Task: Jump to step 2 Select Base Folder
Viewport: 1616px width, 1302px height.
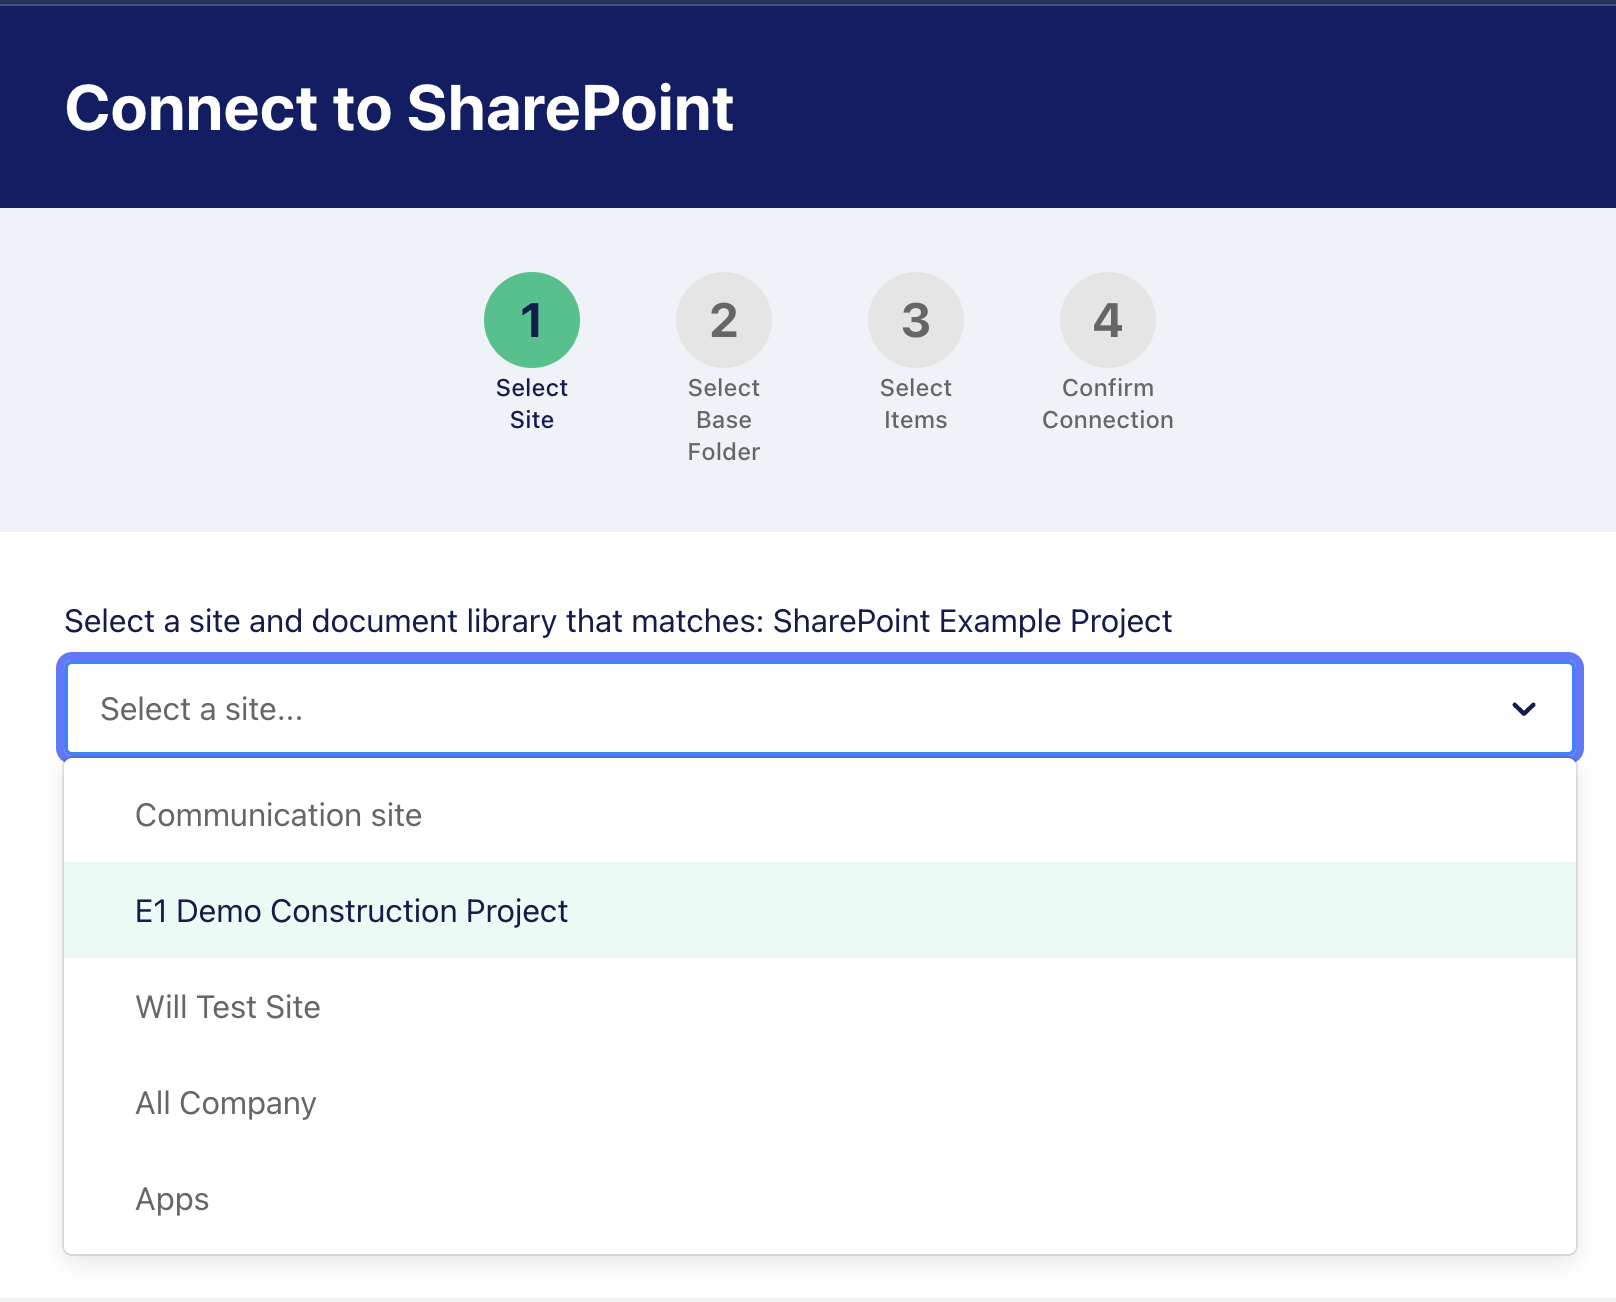Action: pos(724,320)
